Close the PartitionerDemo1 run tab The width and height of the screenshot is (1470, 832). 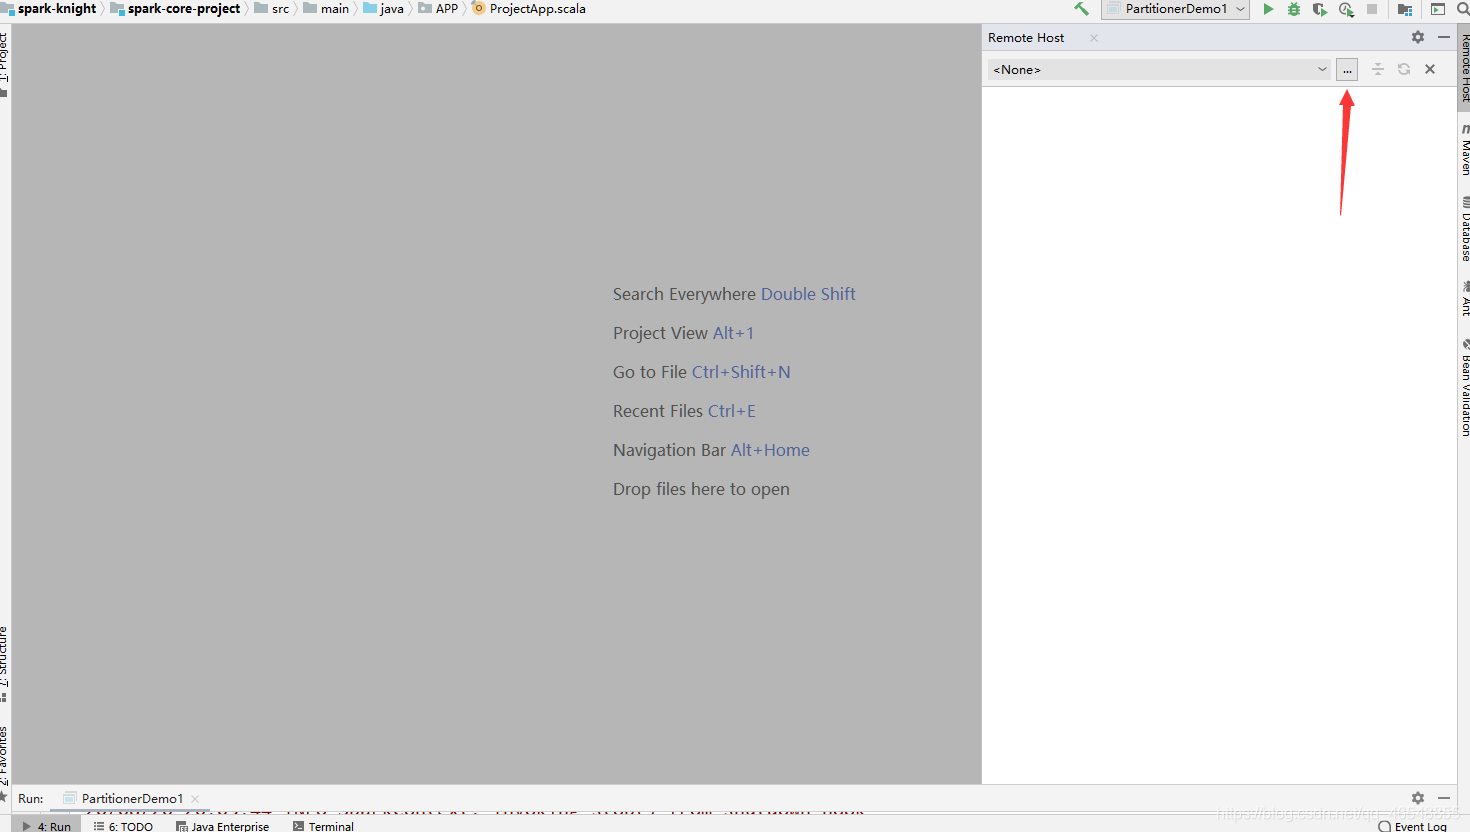coord(195,798)
